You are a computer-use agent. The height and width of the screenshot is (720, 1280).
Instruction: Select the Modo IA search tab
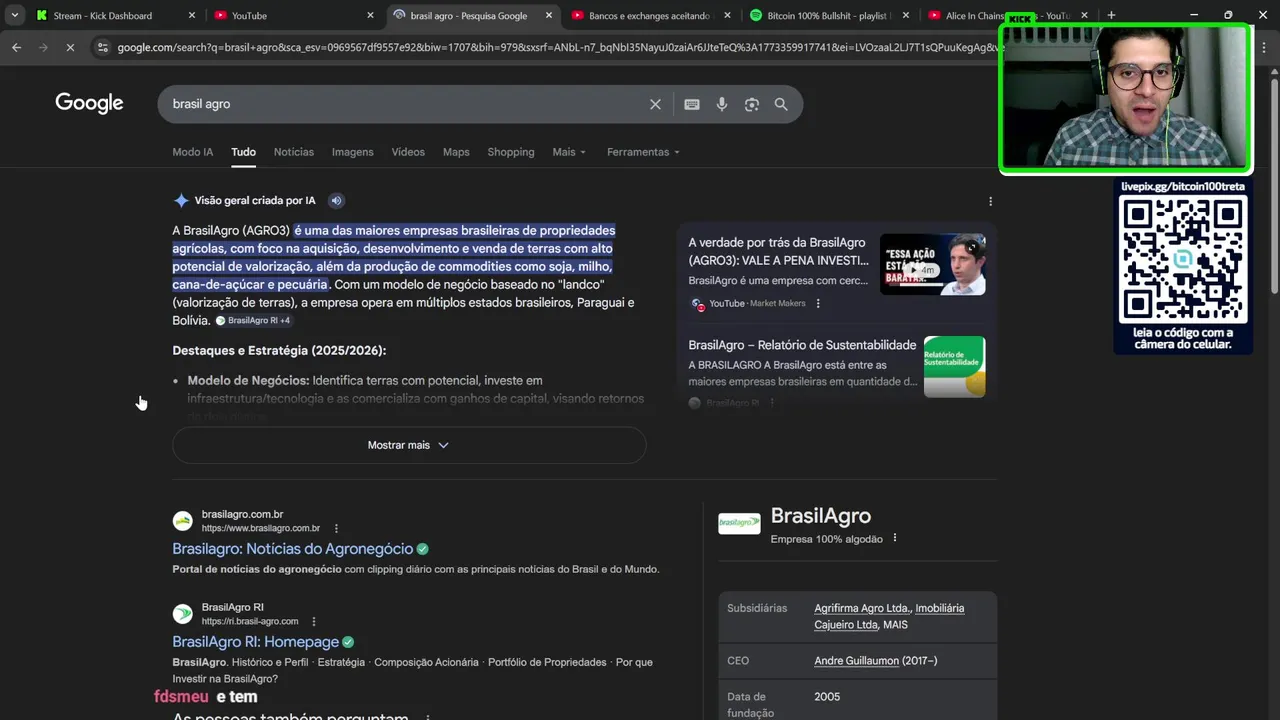pyautogui.click(x=193, y=152)
